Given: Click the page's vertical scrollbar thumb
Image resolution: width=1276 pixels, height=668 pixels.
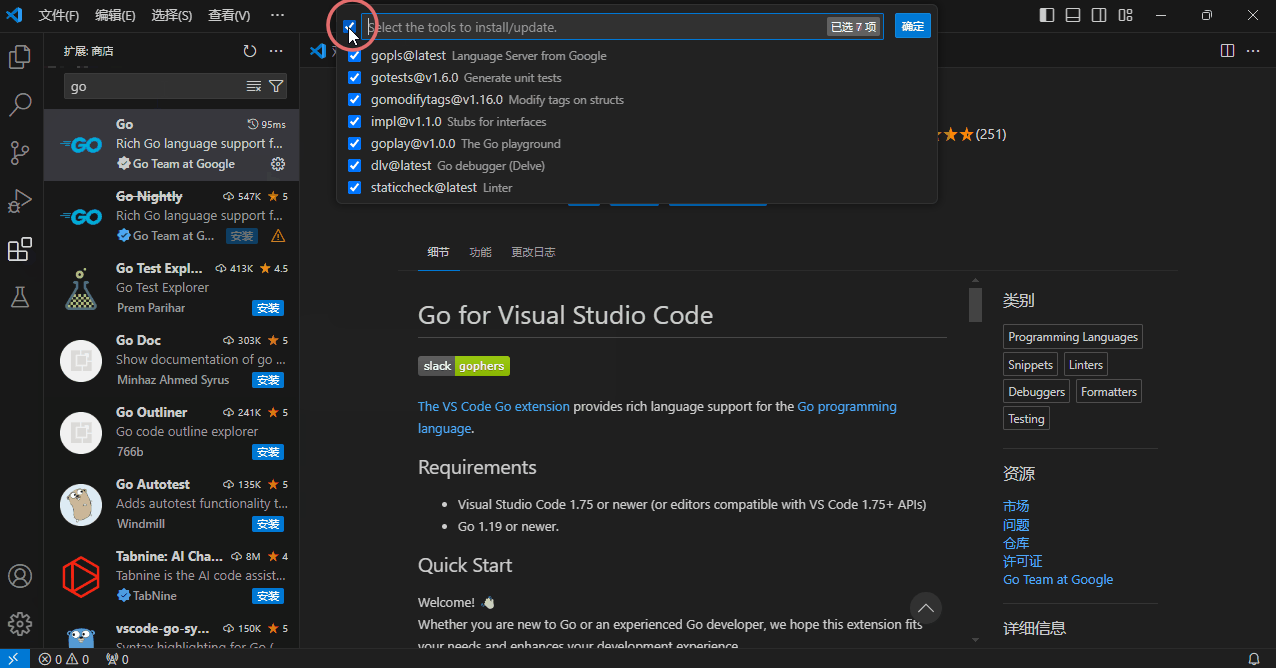Looking at the screenshot, I should [x=975, y=305].
